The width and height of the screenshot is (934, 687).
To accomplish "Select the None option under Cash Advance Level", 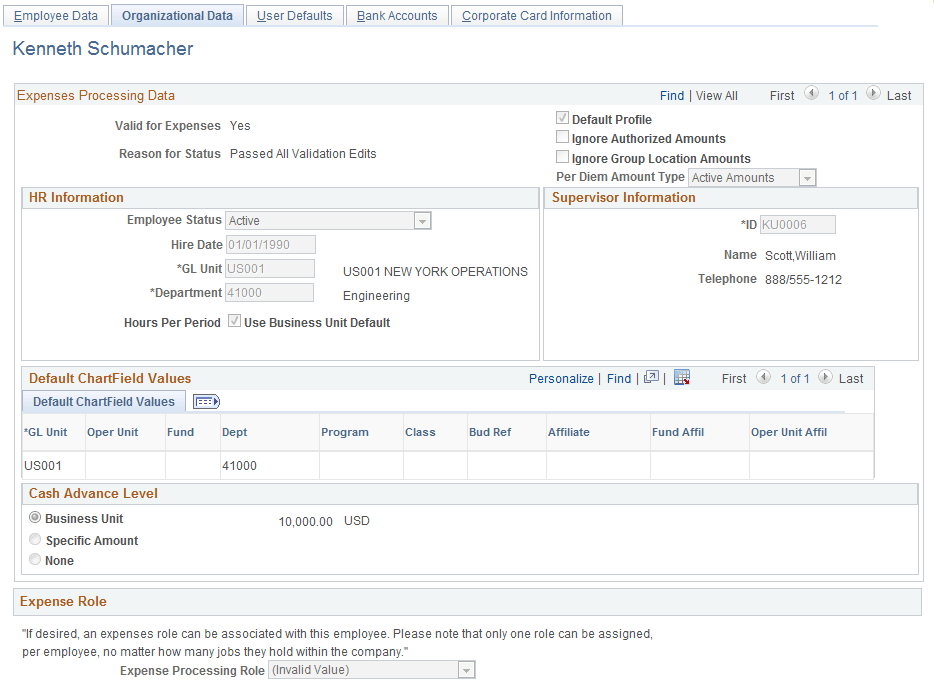I will pyautogui.click(x=35, y=560).
